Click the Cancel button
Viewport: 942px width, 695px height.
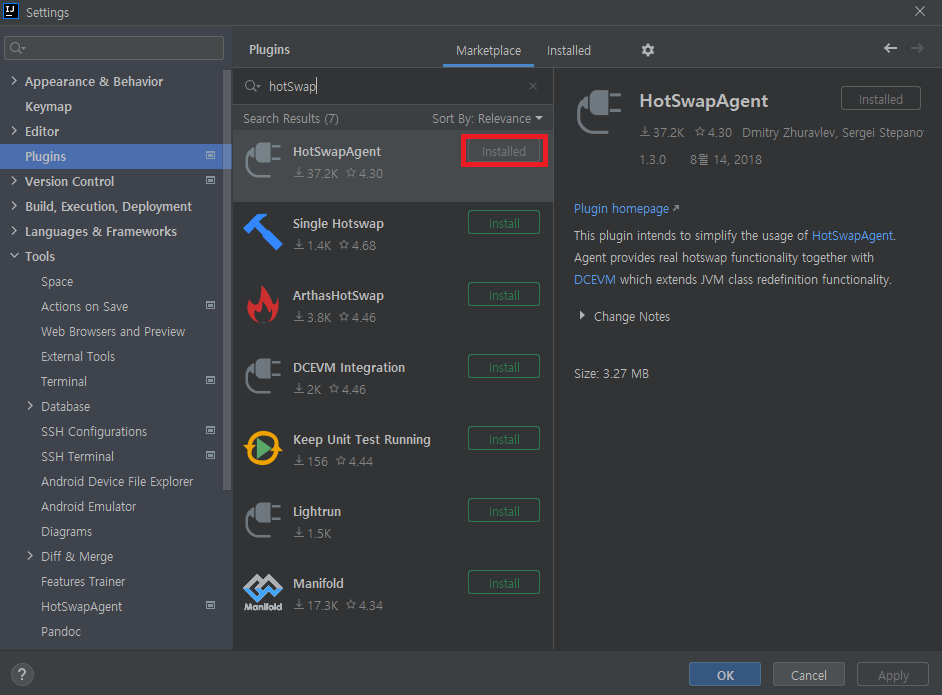coord(809,675)
